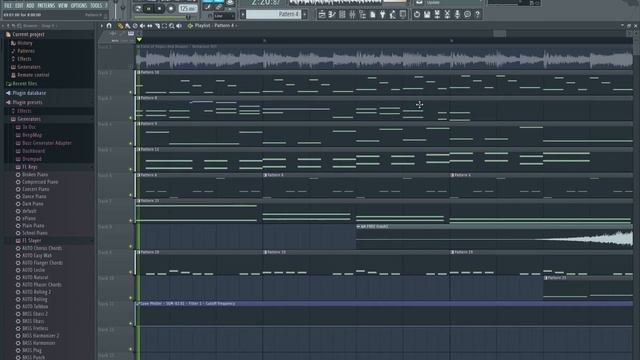
Task: Select the playlist Zoom tool
Action: (x=172, y=26)
